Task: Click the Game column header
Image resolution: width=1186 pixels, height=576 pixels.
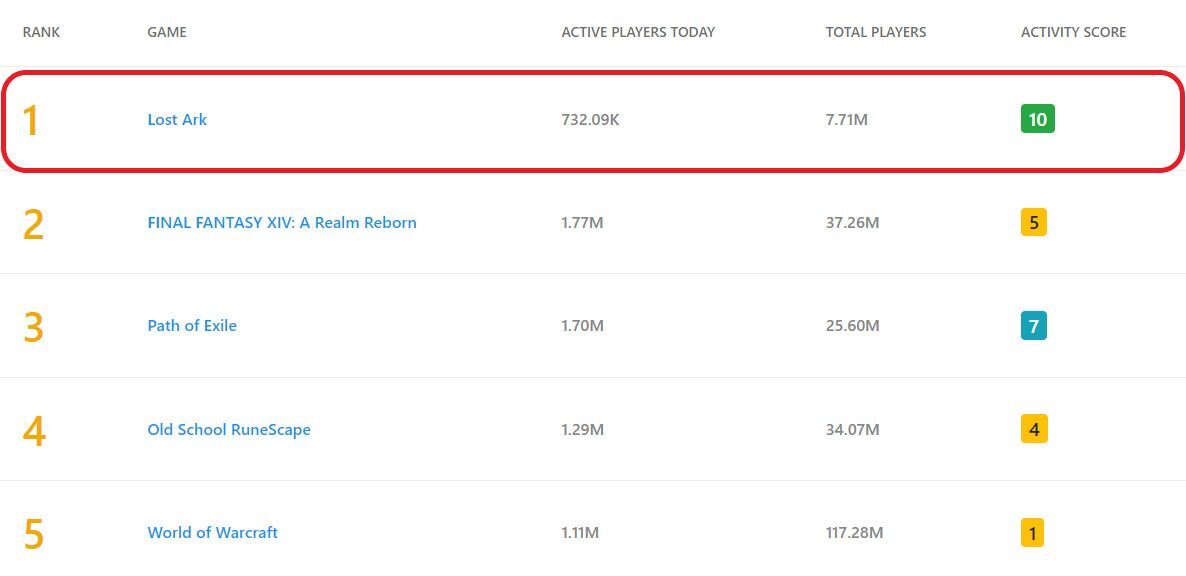Action: 167,32
